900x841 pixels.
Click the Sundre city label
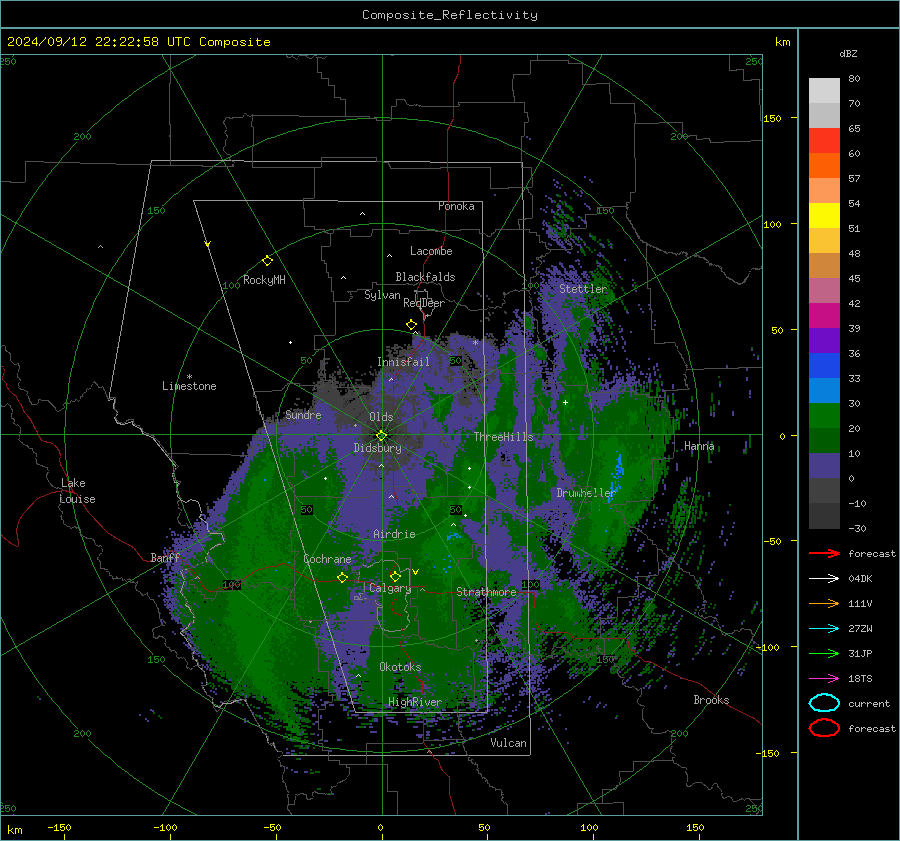coord(303,415)
